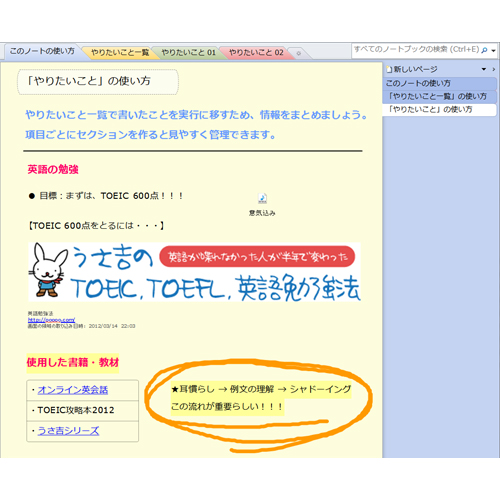Image resolution: width=500 pixels, height=500 pixels.
Task: Click the search magnifier icon
Action: (484, 50)
